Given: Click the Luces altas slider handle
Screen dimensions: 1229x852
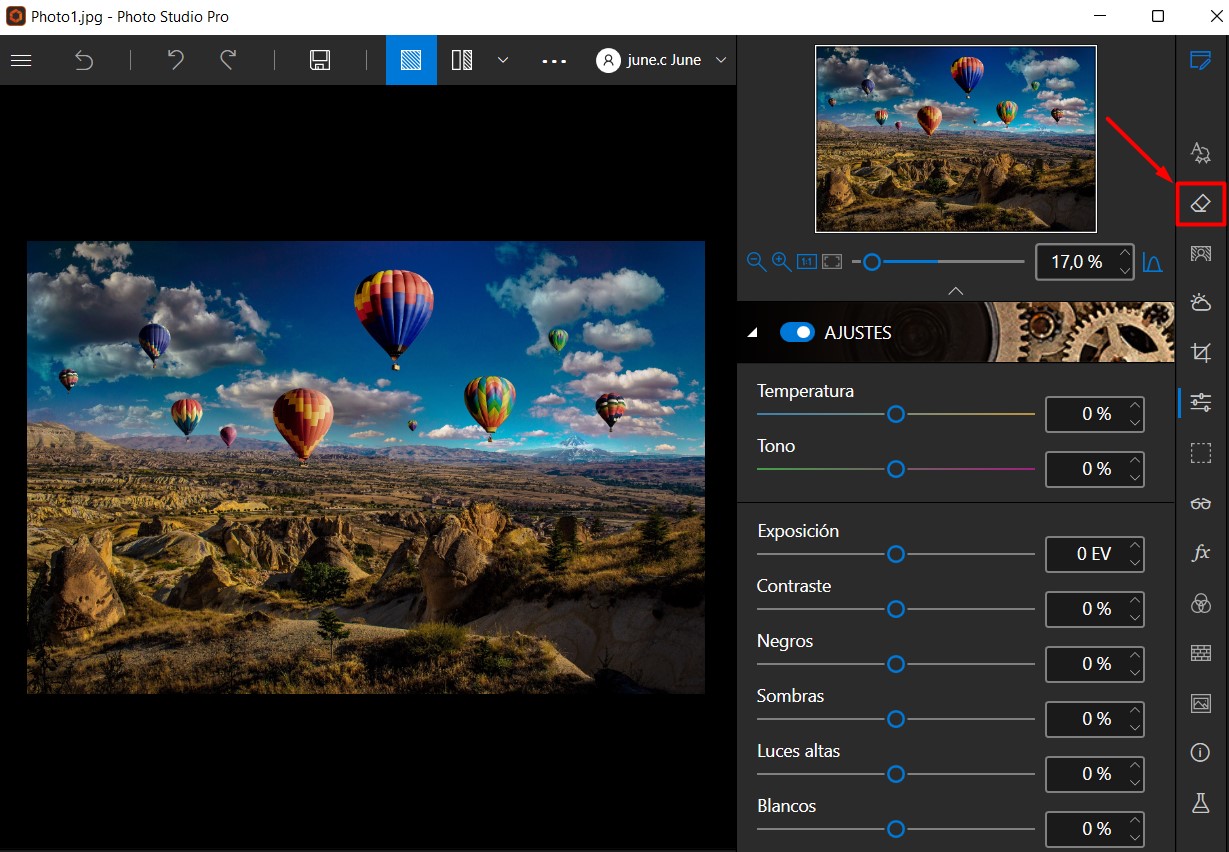Looking at the screenshot, I should click(x=896, y=774).
